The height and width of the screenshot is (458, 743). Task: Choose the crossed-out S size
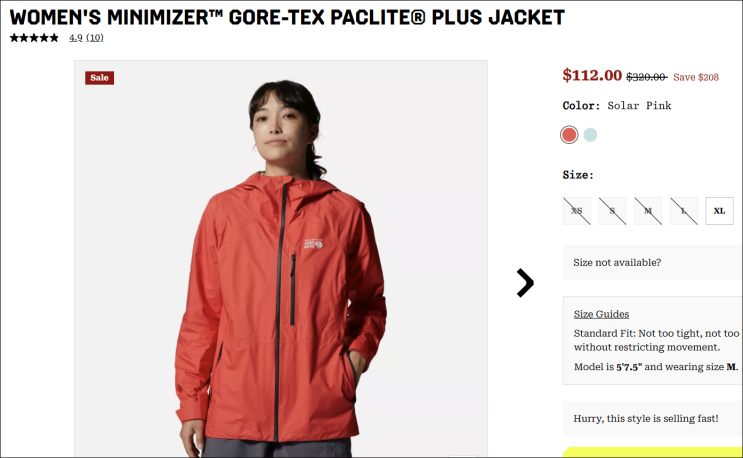pyautogui.click(x=612, y=211)
